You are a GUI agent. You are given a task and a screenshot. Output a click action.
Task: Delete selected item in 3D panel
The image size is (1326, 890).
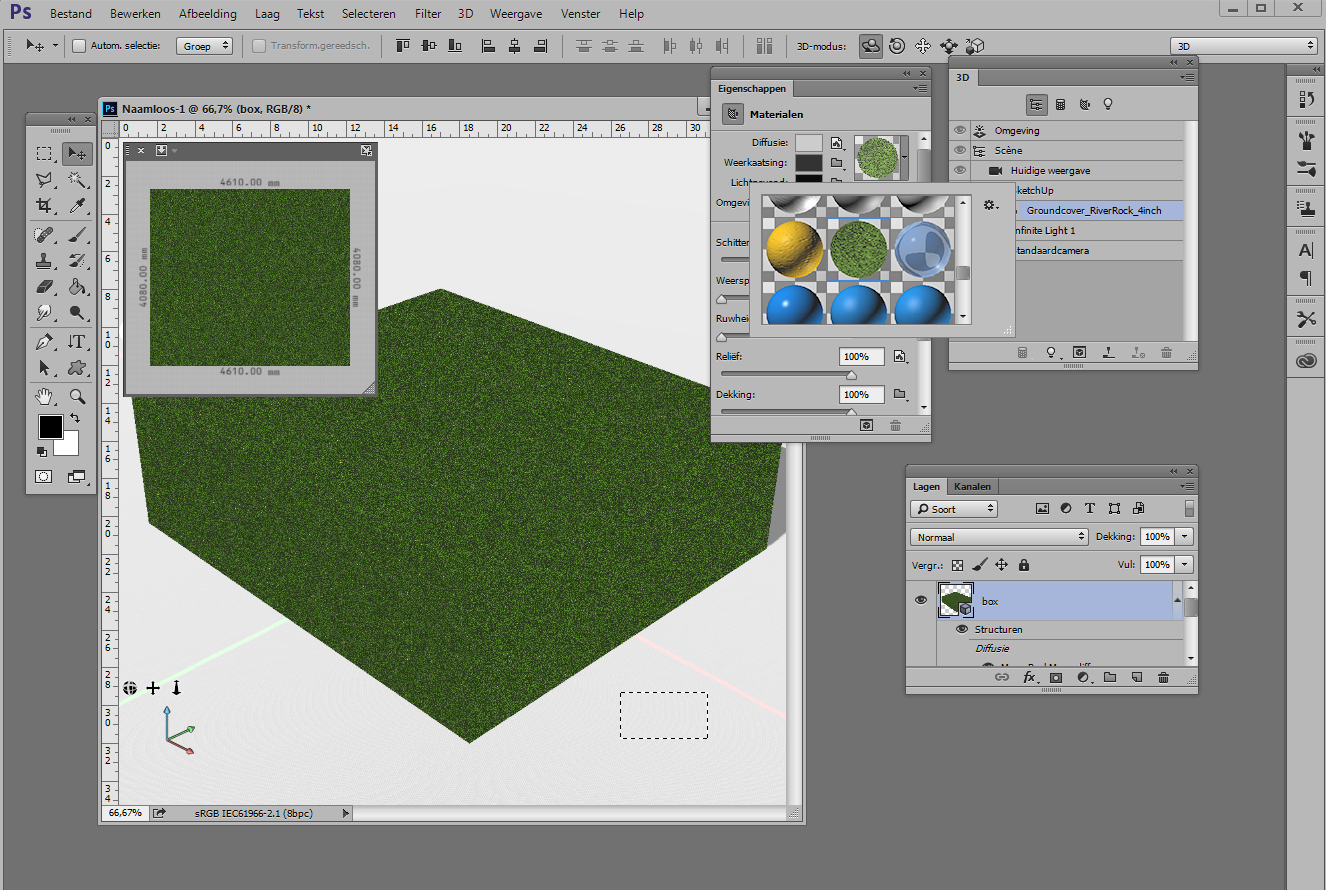tap(1166, 353)
